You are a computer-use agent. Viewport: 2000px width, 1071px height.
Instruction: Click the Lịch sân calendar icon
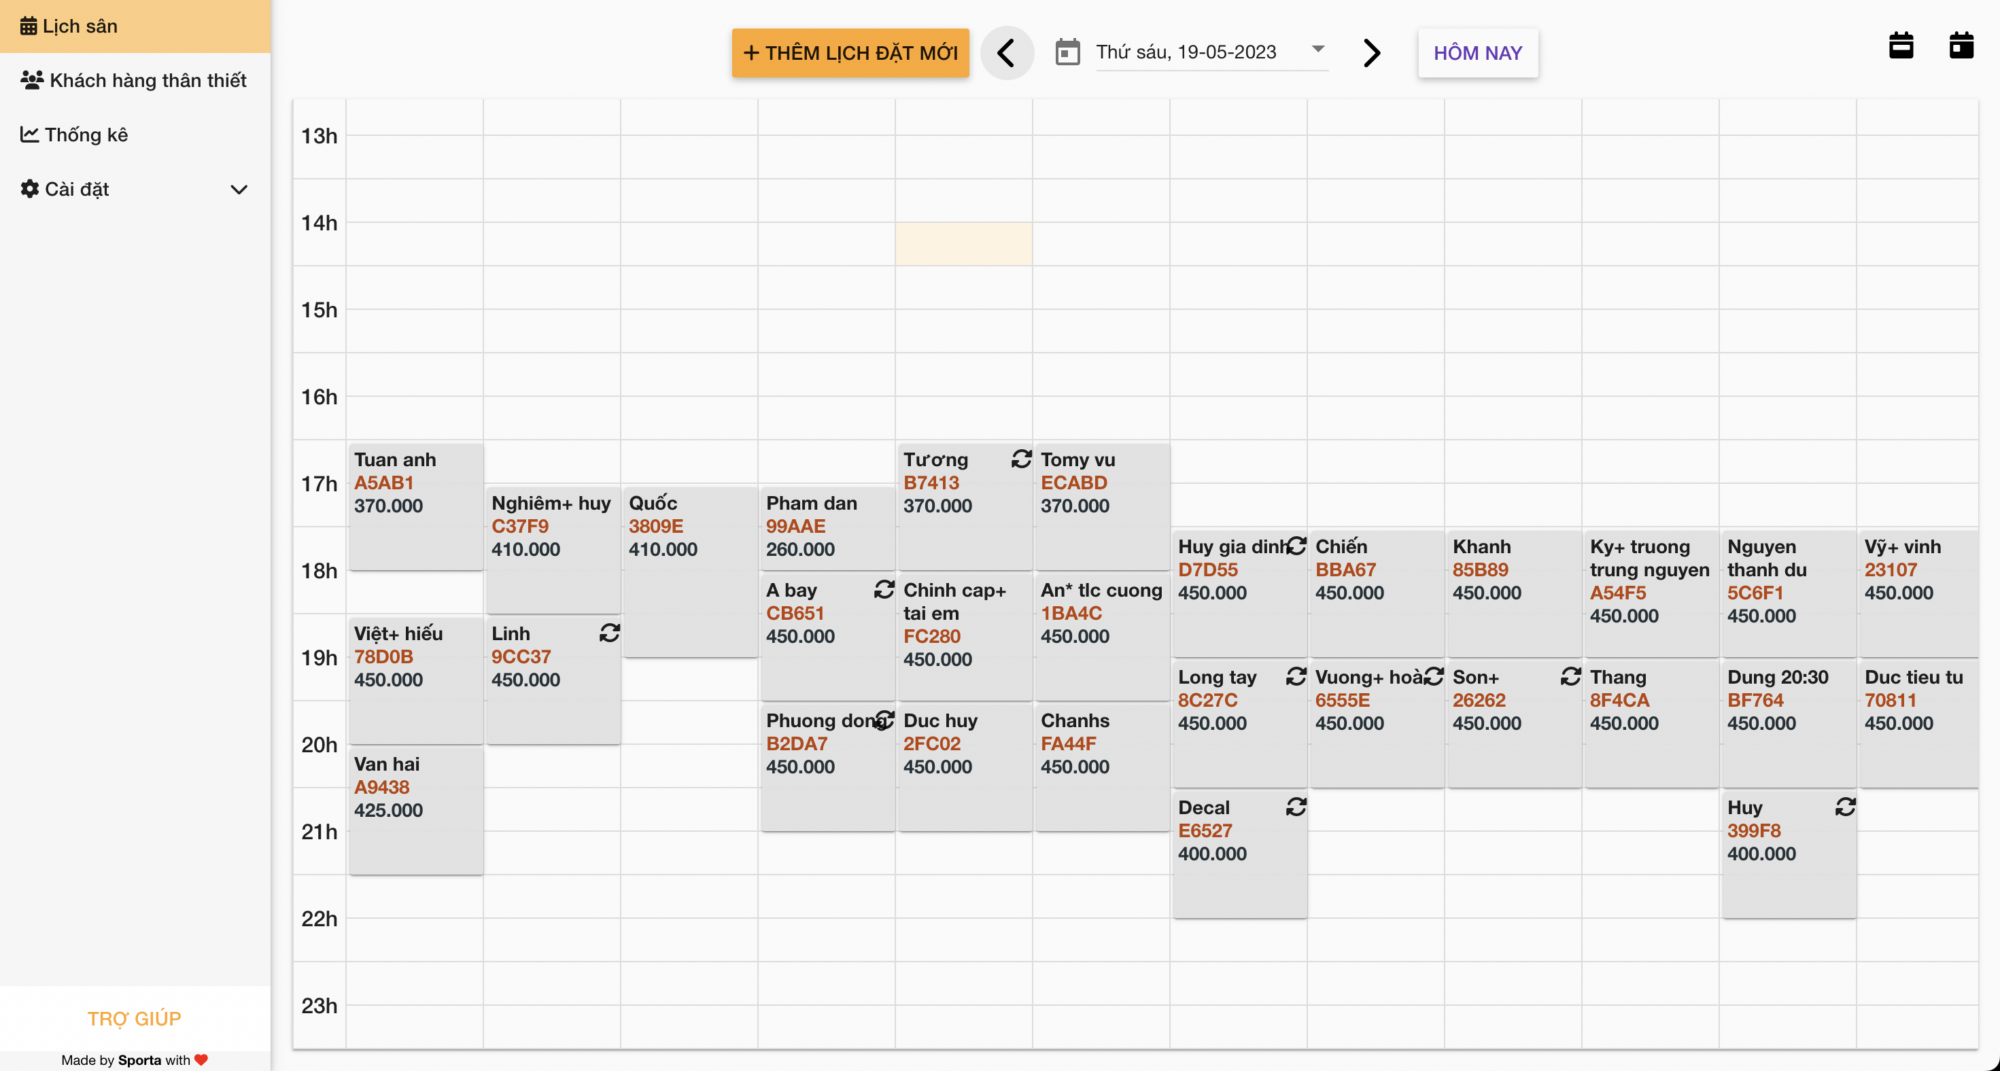tap(29, 26)
